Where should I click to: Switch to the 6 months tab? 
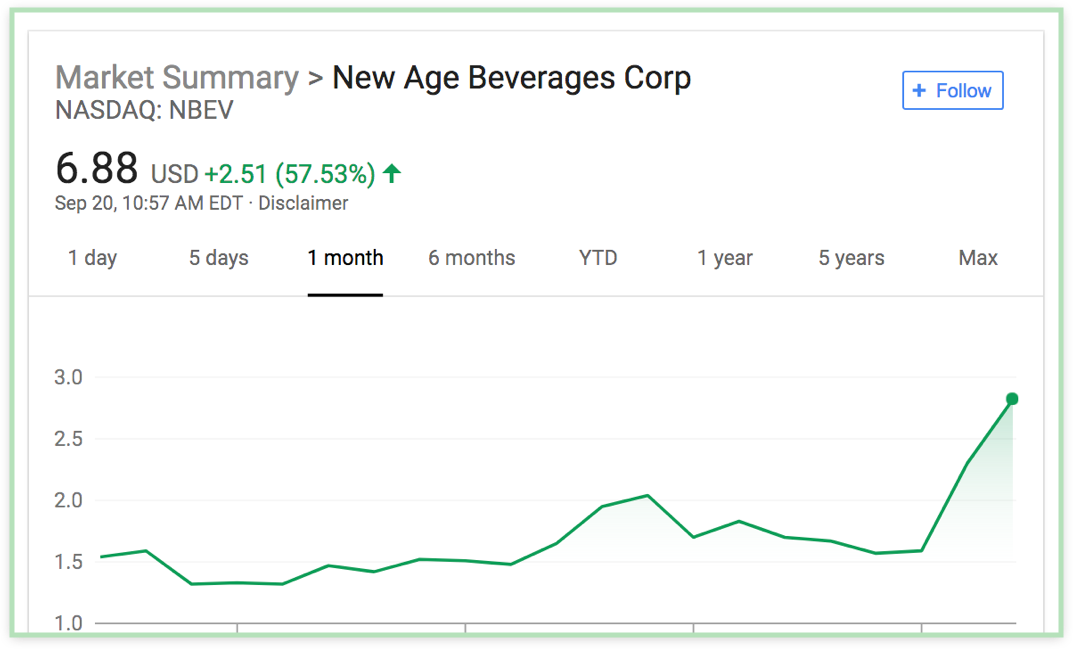click(471, 258)
